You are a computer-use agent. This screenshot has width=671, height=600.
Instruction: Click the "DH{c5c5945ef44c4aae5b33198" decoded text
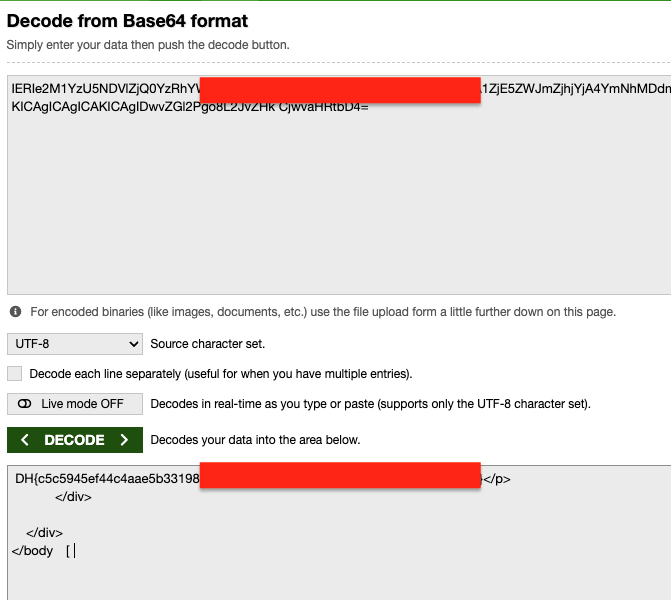pyautogui.click(x=107, y=479)
